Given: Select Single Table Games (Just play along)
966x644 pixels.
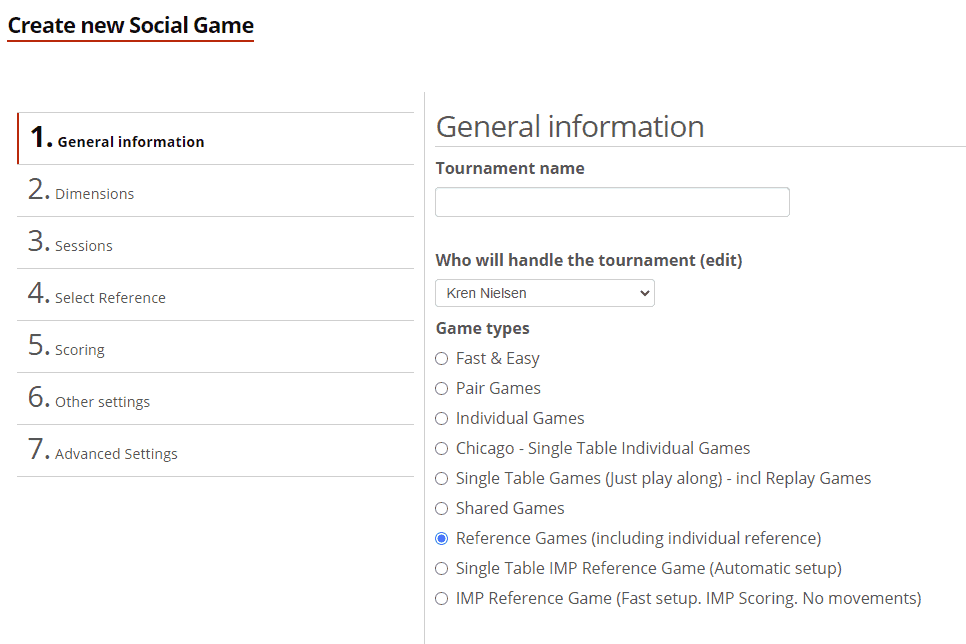Looking at the screenshot, I should (x=442, y=479).
